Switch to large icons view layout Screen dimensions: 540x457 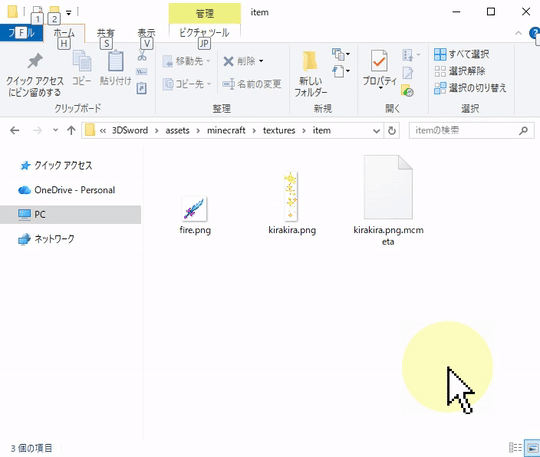coord(532,448)
